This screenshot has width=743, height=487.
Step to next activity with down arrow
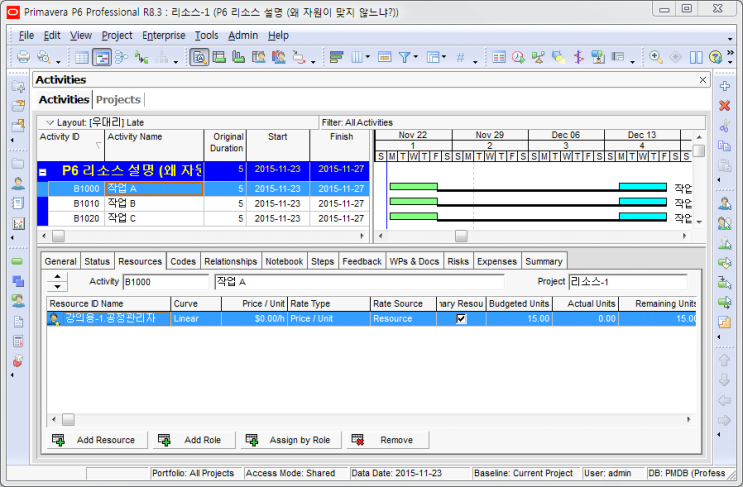tap(57, 287)
